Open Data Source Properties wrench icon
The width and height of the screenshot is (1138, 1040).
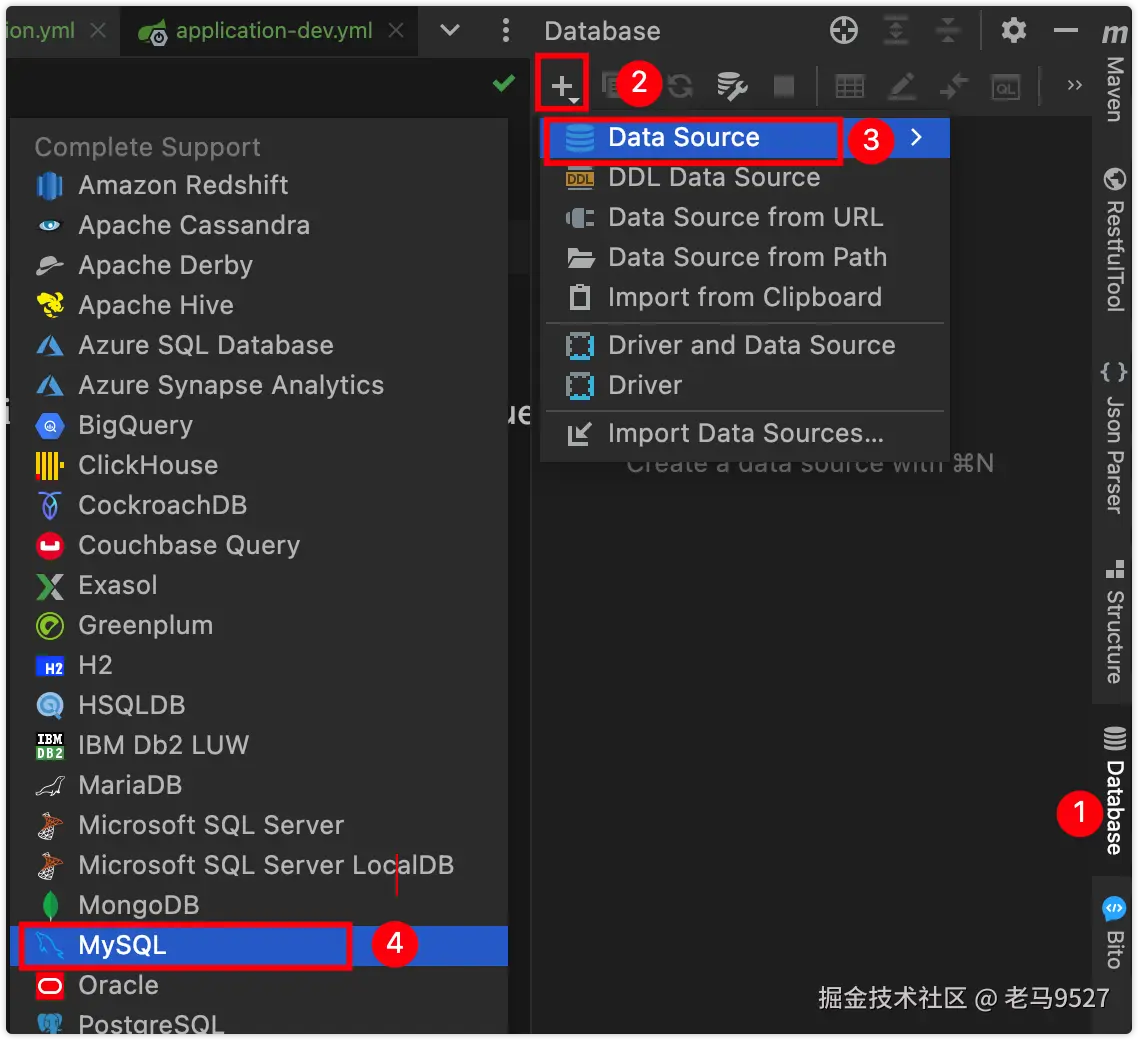(x=732, y=86)
